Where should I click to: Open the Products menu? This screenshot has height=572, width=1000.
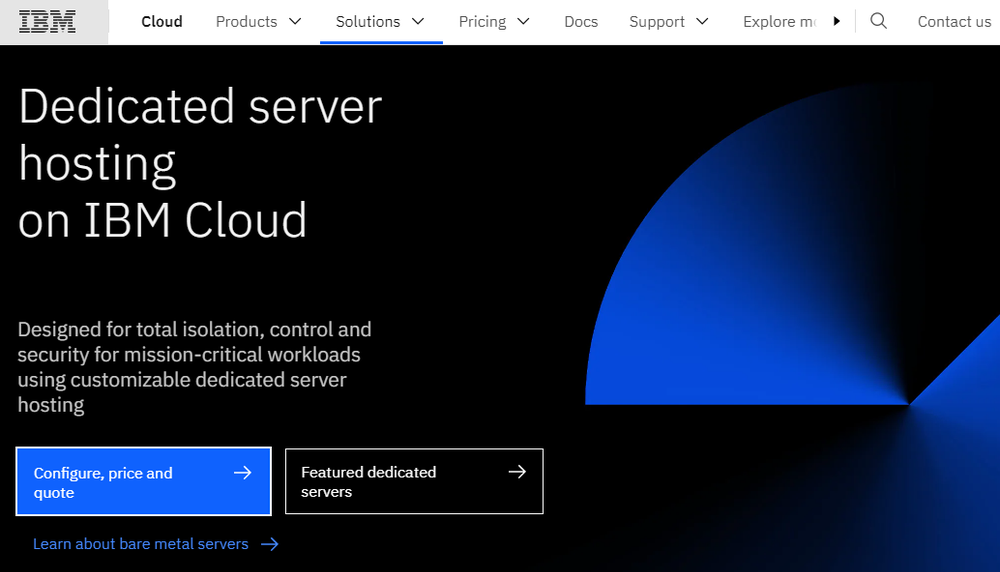[x=258, y=22]
